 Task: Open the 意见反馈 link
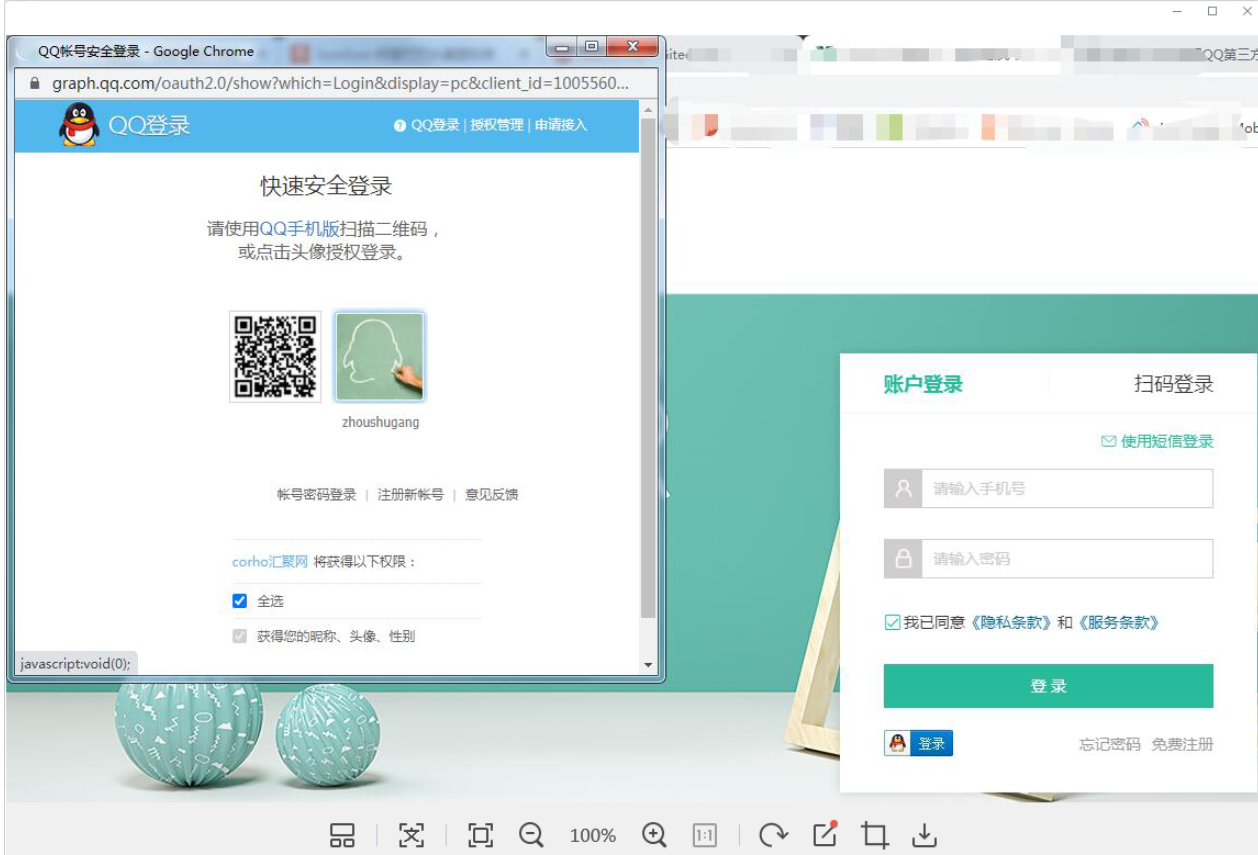click(491, 494)
